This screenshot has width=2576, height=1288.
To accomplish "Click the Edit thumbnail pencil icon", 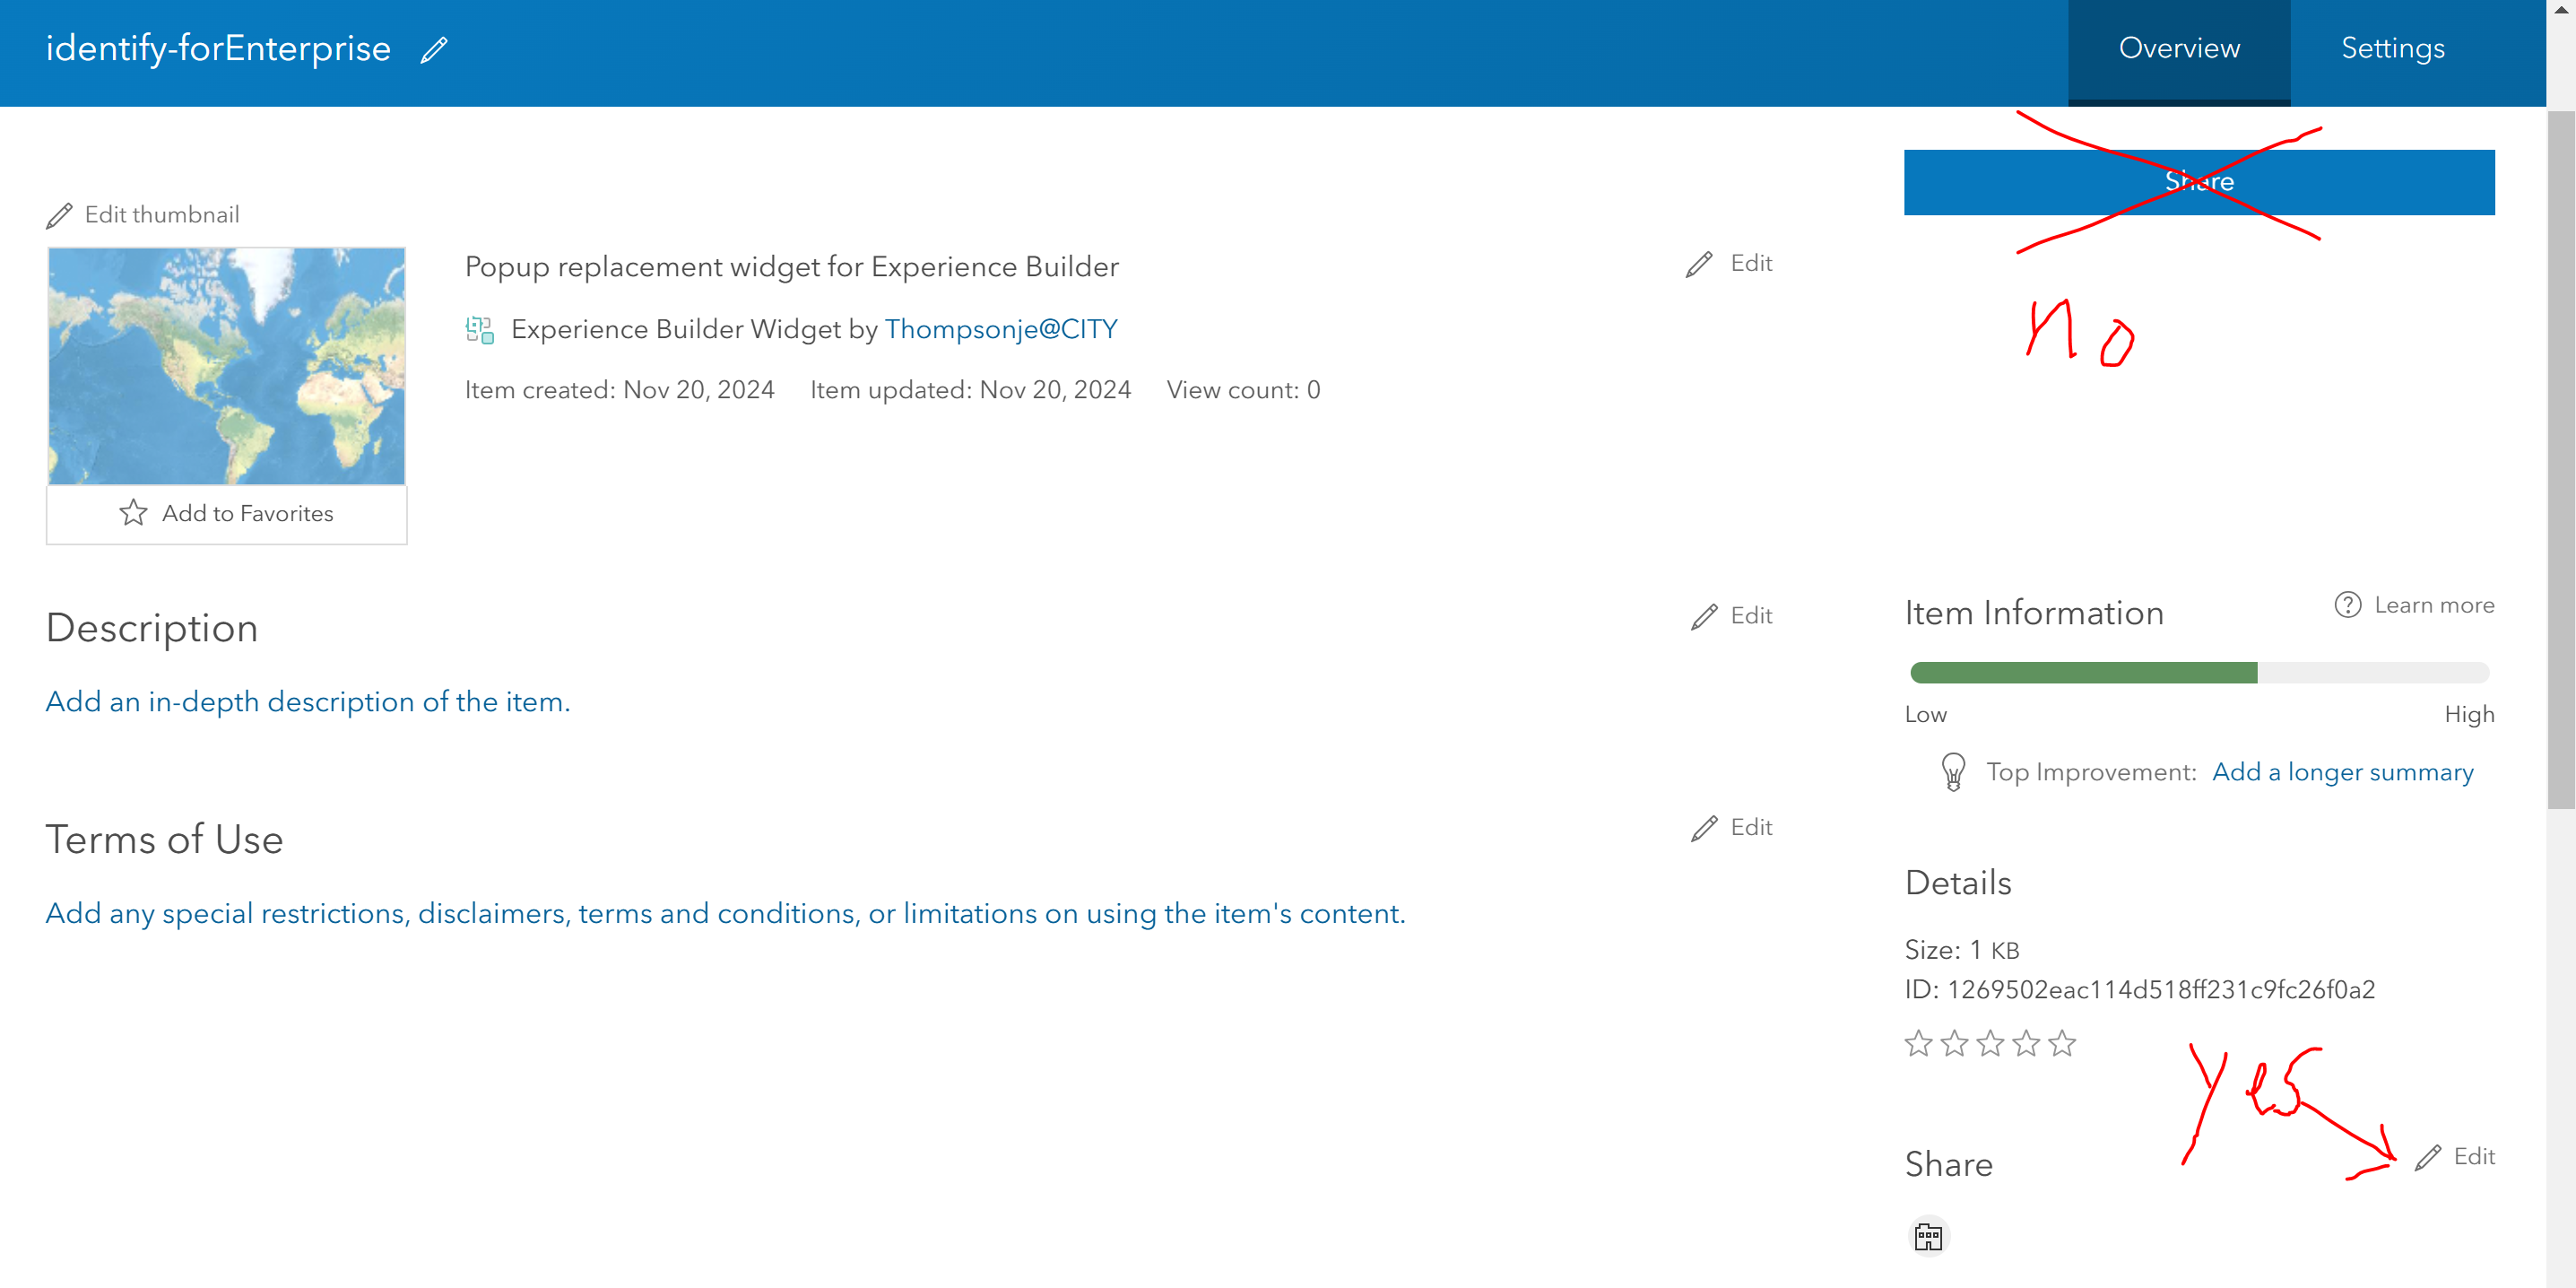I will pos(59,214).
